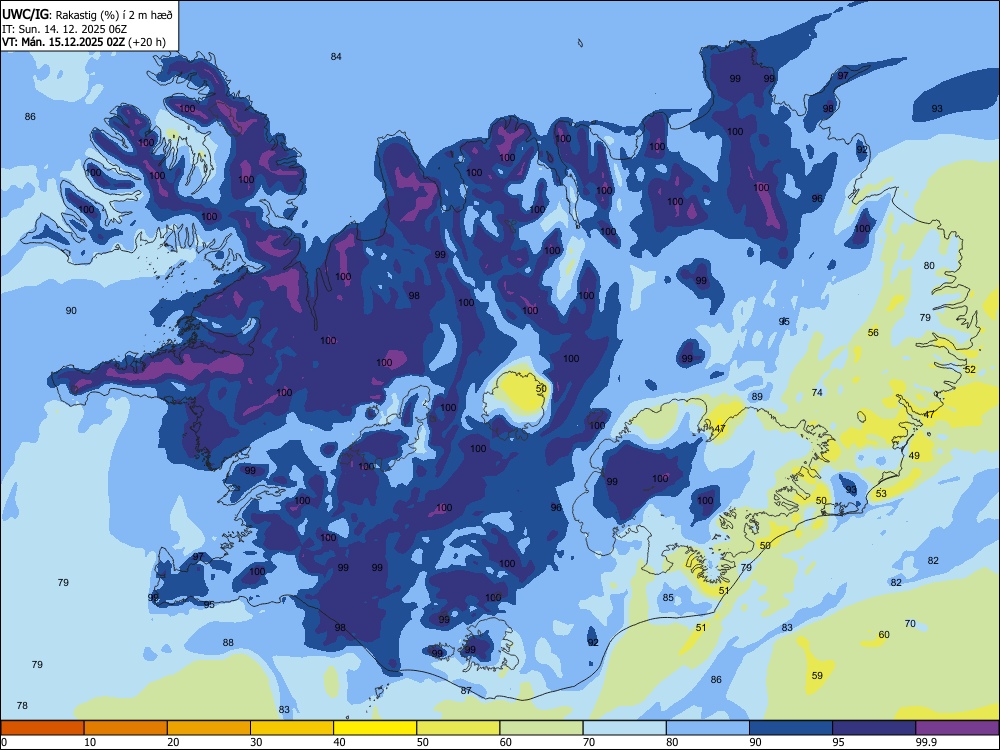Screen dimensions: 1000x750
Task: Click the '40' legend tick label
Action: (339, 742)
